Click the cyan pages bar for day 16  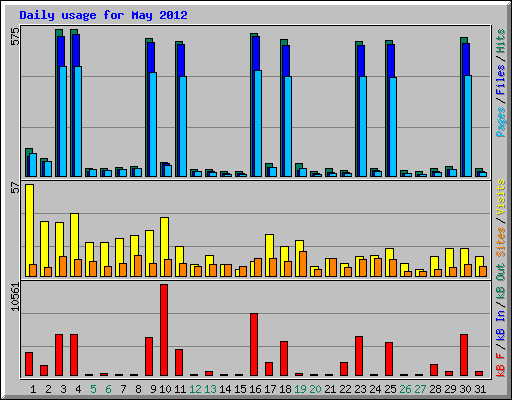coord(258,123)
